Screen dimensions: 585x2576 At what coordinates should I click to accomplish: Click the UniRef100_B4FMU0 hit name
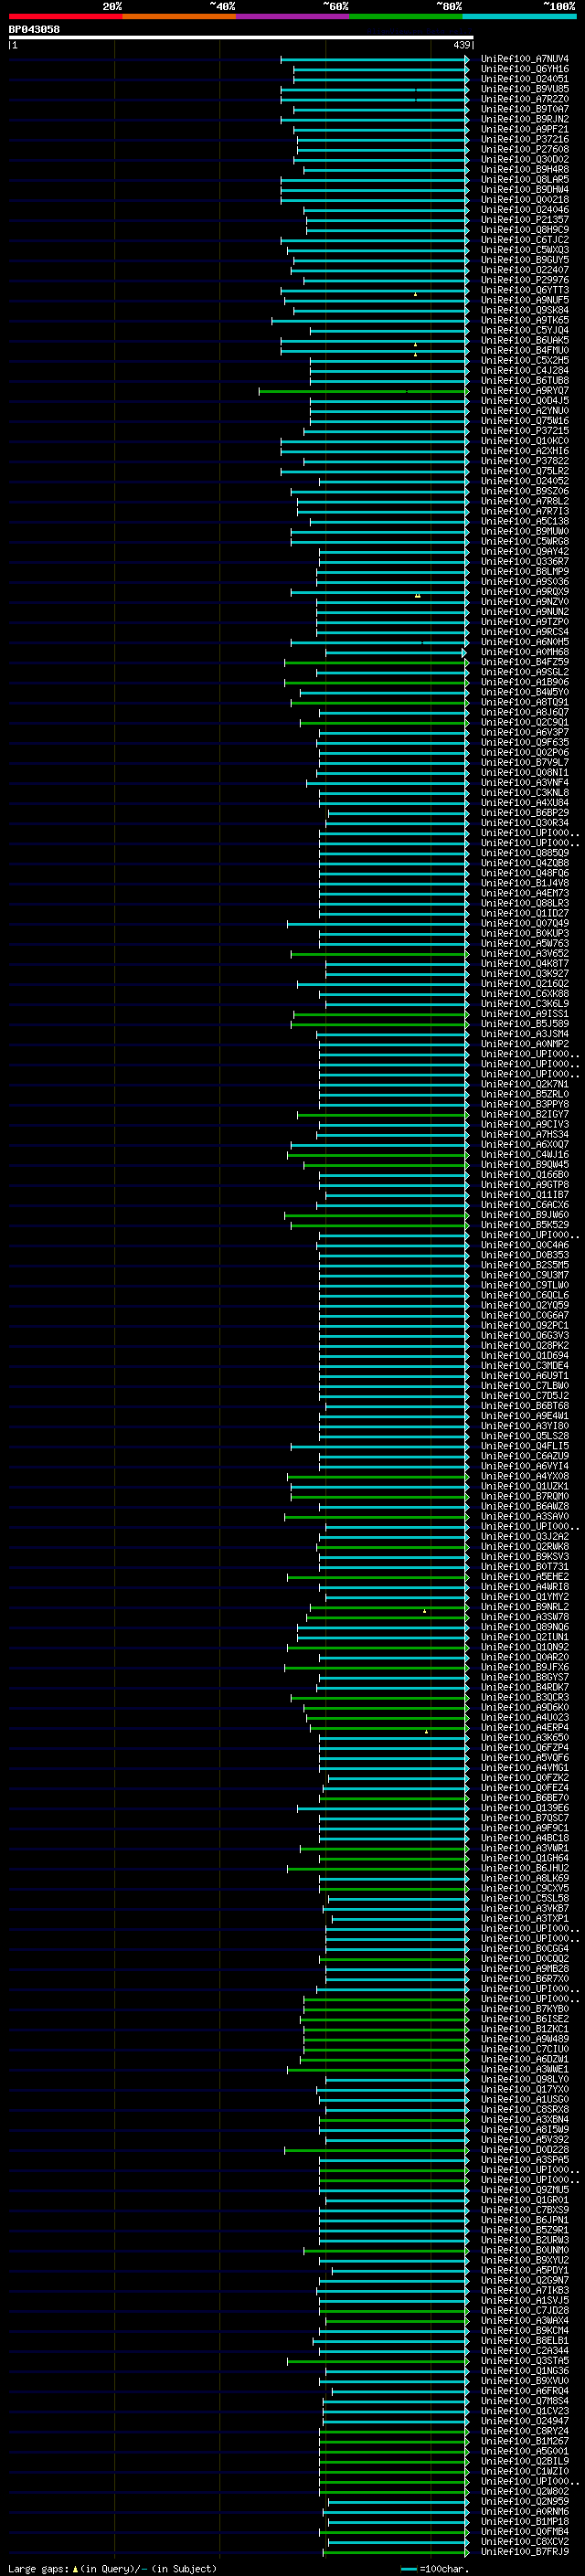point(525,350)
